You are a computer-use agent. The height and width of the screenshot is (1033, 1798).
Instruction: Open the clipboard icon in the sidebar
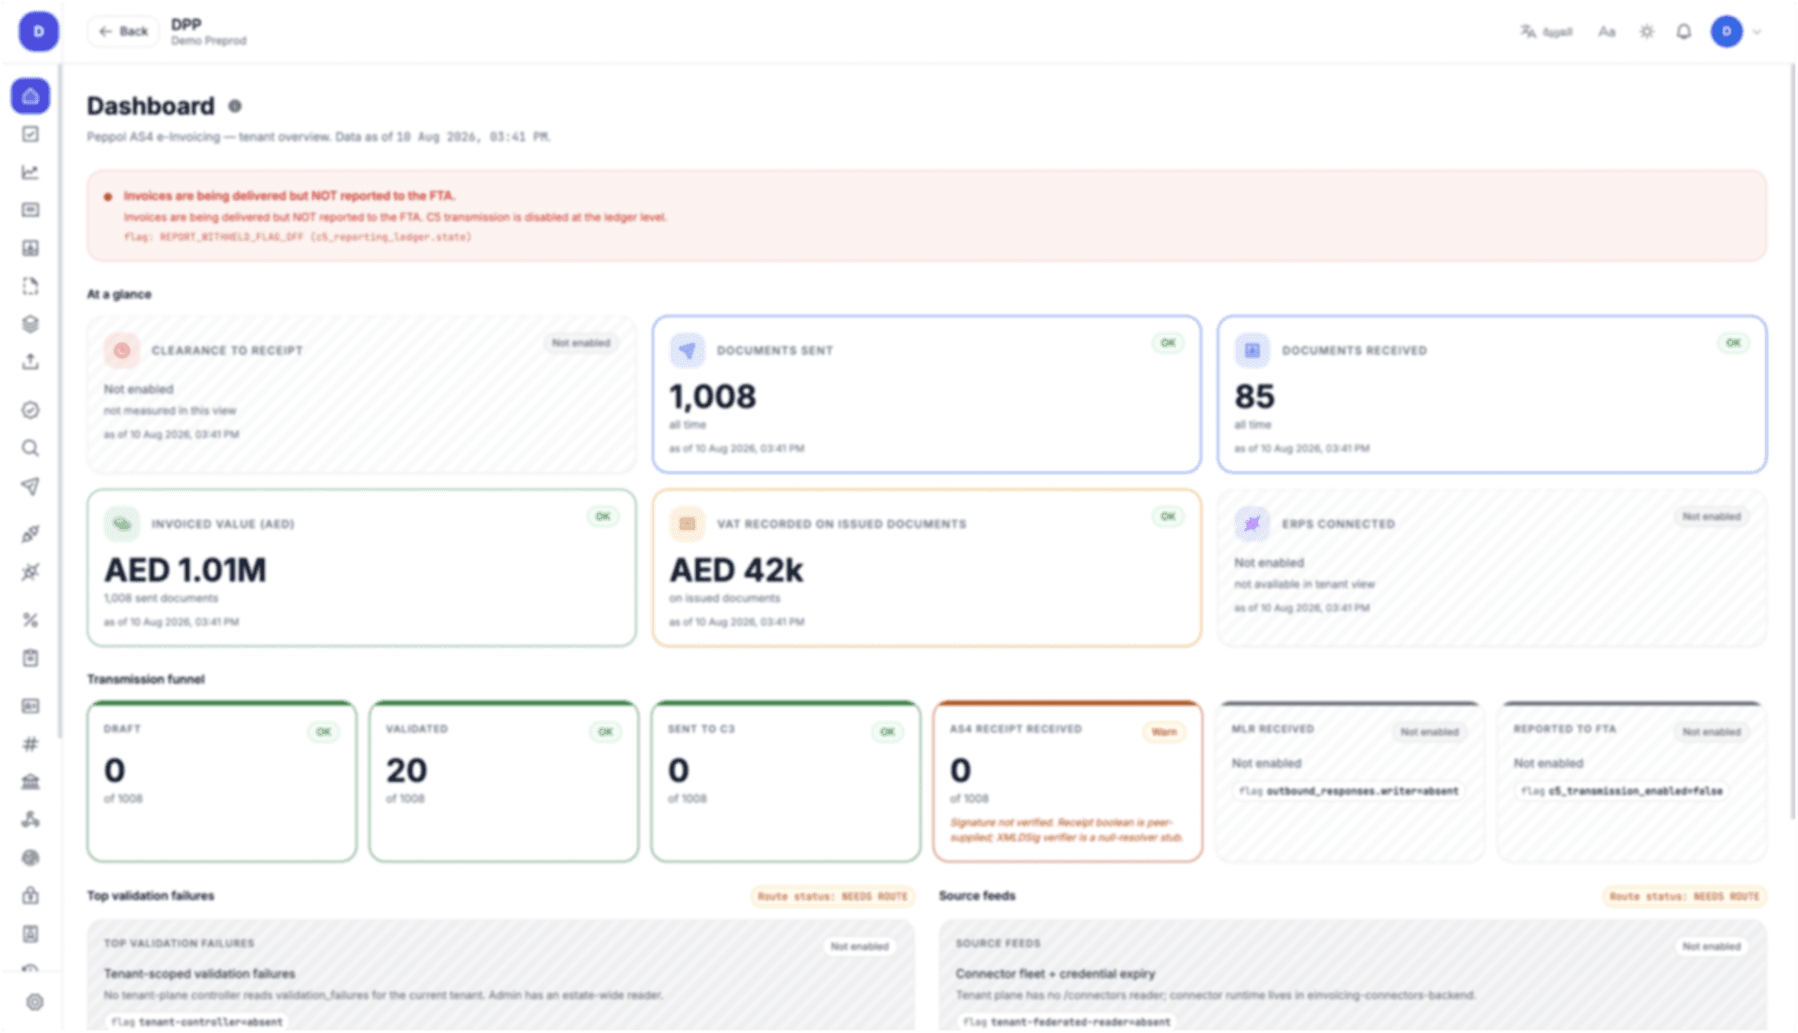coord(31,658)
